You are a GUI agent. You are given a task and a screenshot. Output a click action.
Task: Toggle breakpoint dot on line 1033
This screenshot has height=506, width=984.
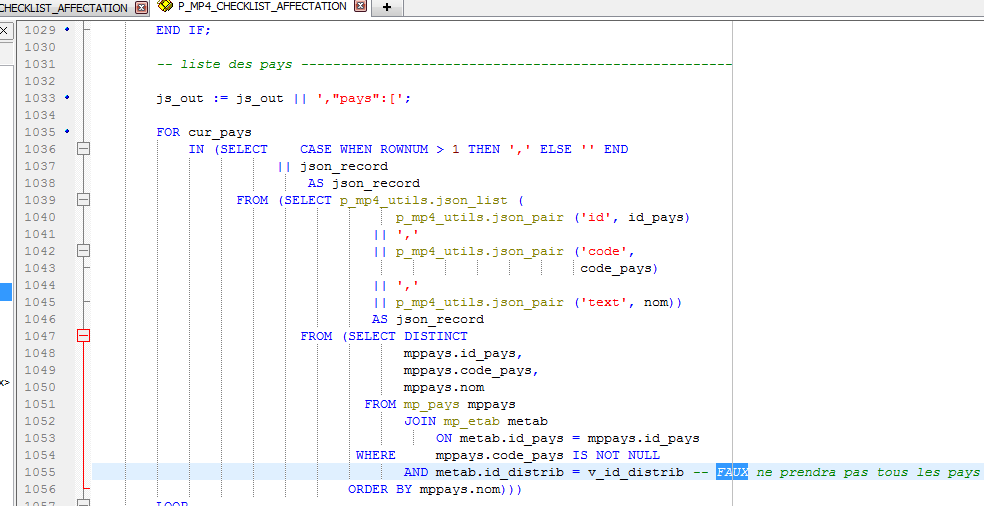pos(67,98)
